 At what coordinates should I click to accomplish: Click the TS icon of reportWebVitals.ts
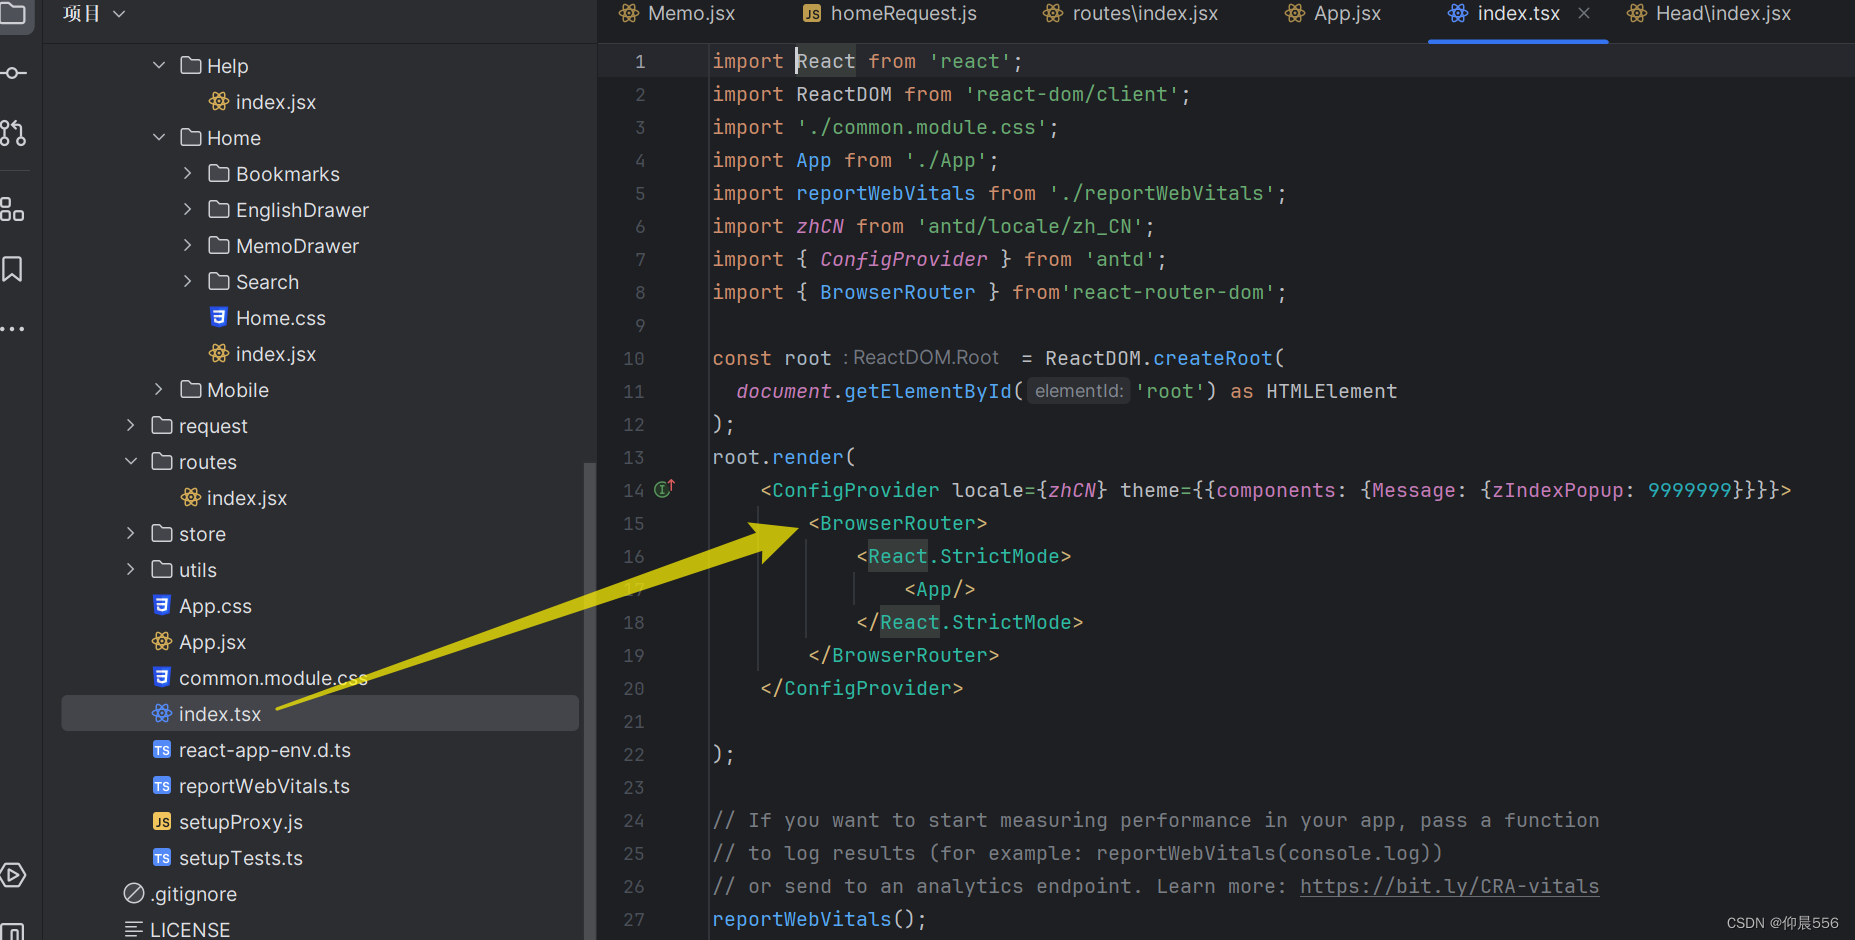[162, 786]
